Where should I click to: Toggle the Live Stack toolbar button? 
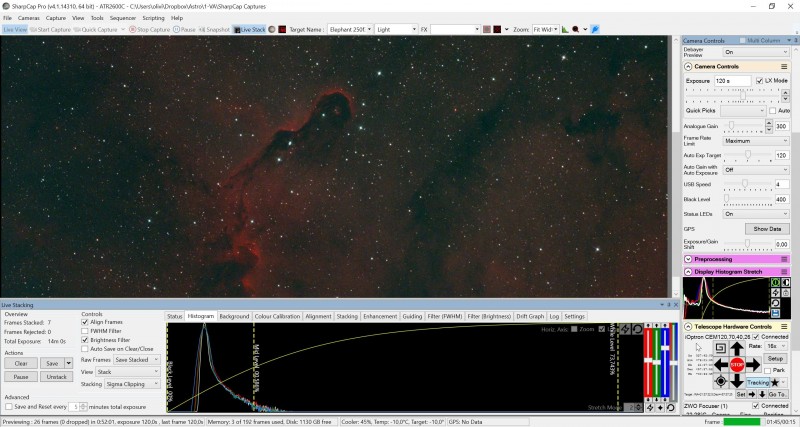click(249, 30)
